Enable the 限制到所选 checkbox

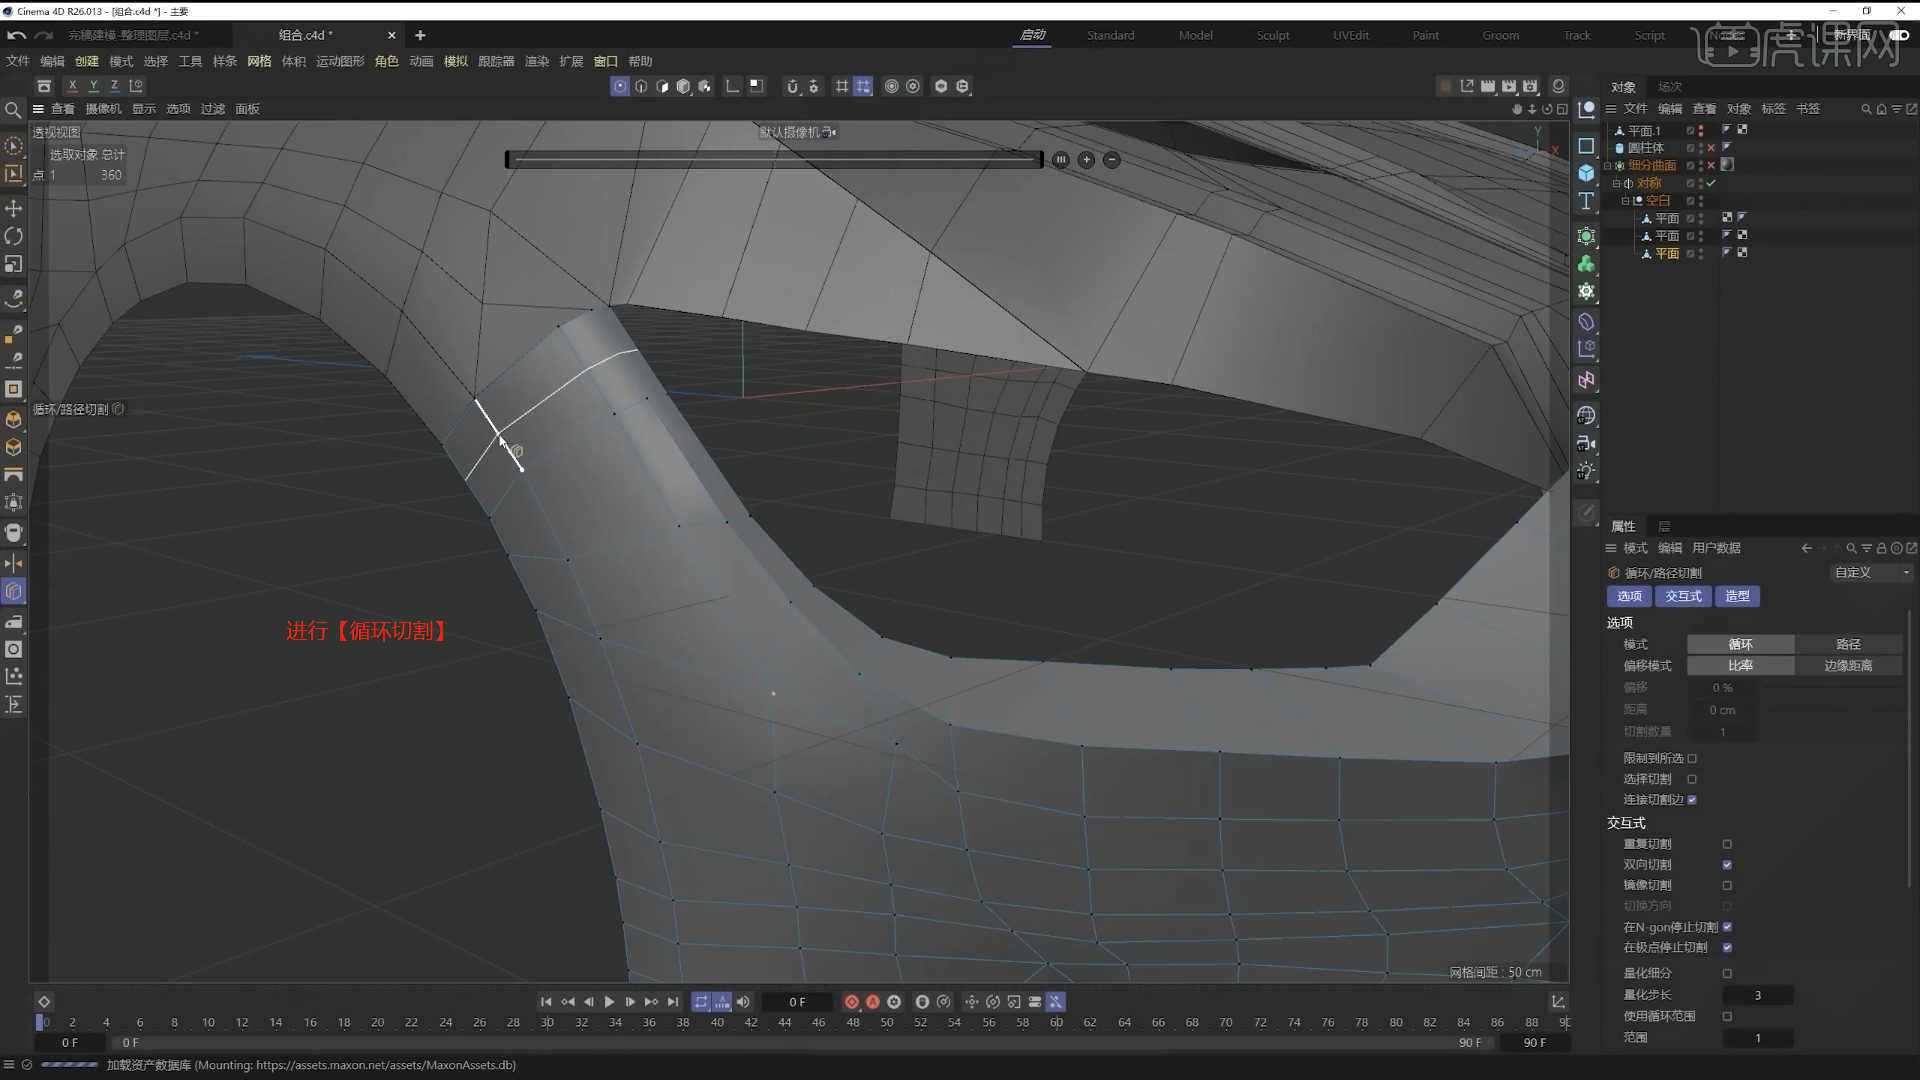pos(1692,759)
